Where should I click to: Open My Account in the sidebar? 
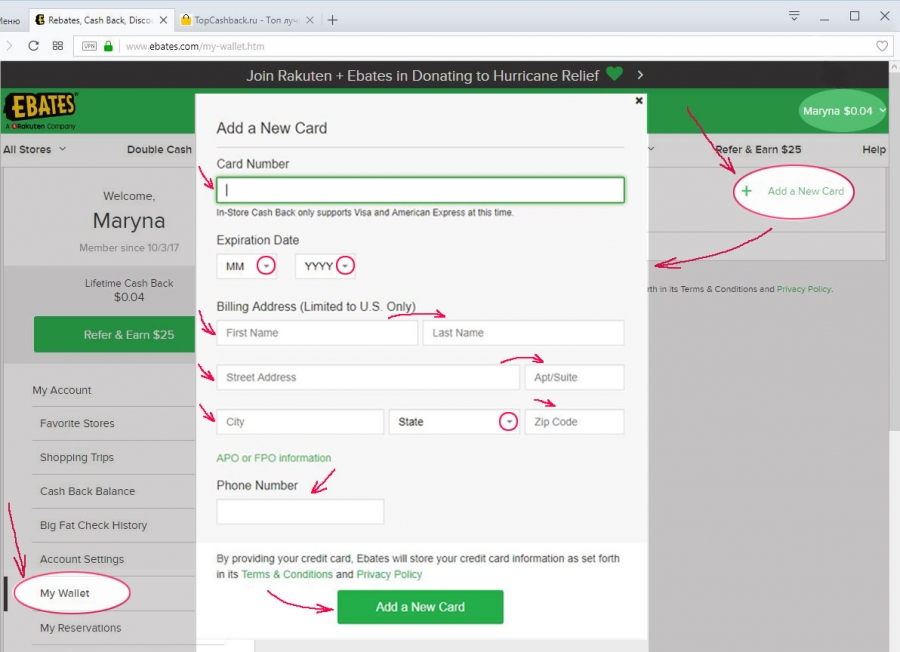[x=62, y=390]
